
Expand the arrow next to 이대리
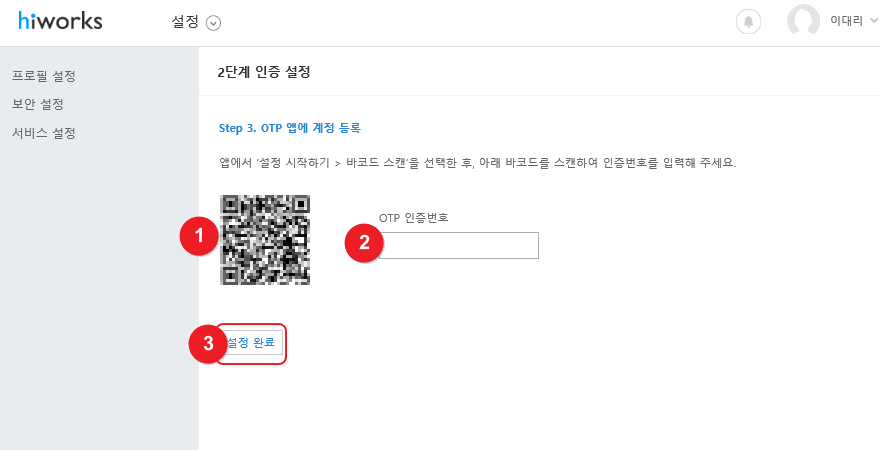(x=873, y=21)
